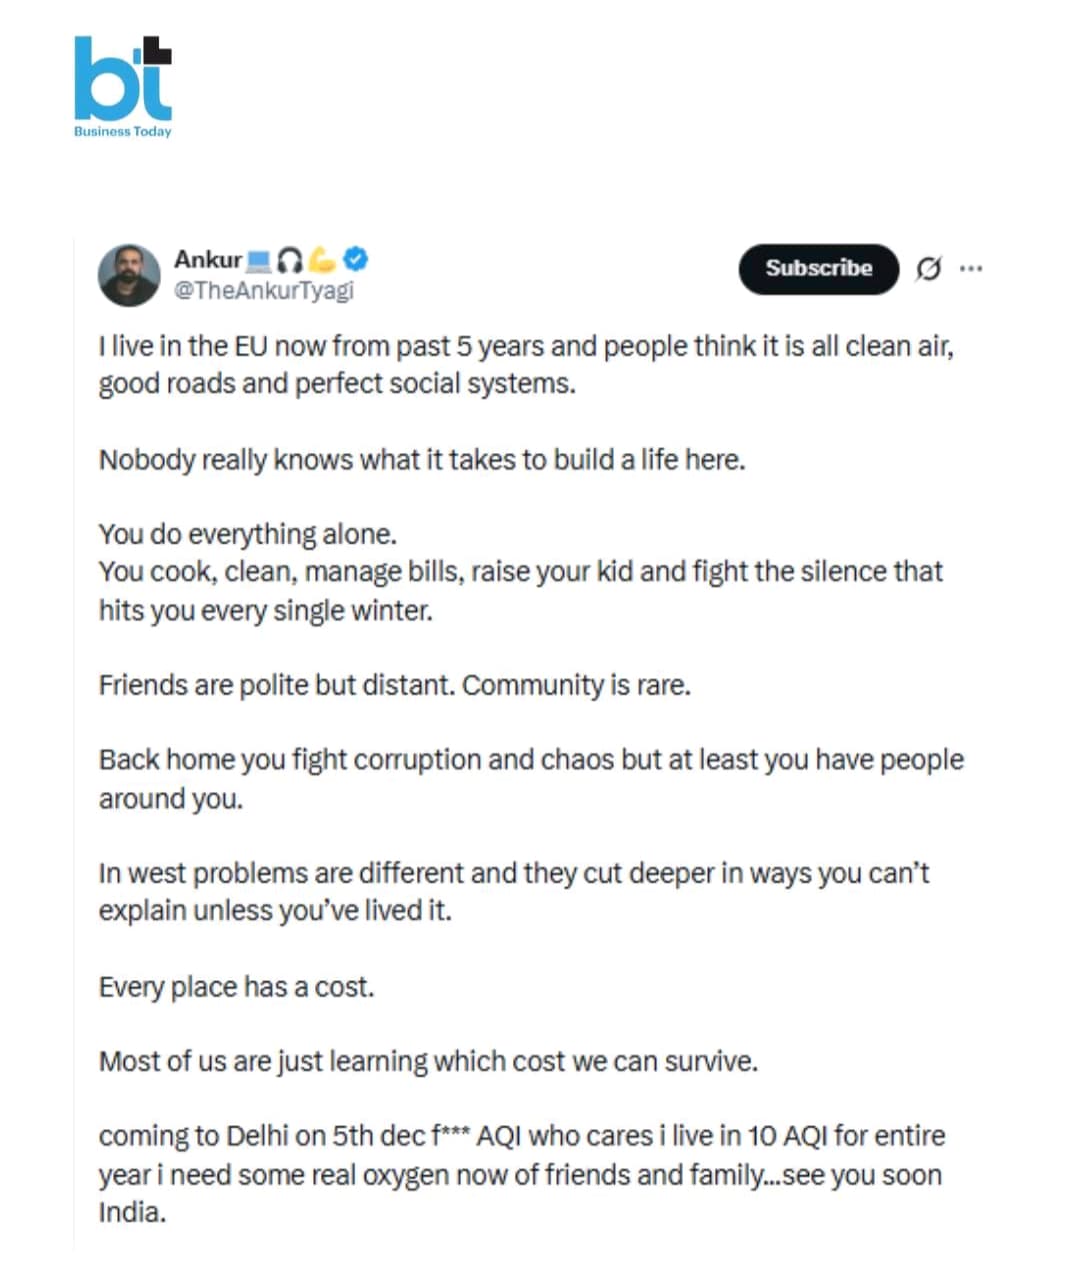
Task: Click the paragraph starting "I live in the EU"
Action: (x=525, y=365)
